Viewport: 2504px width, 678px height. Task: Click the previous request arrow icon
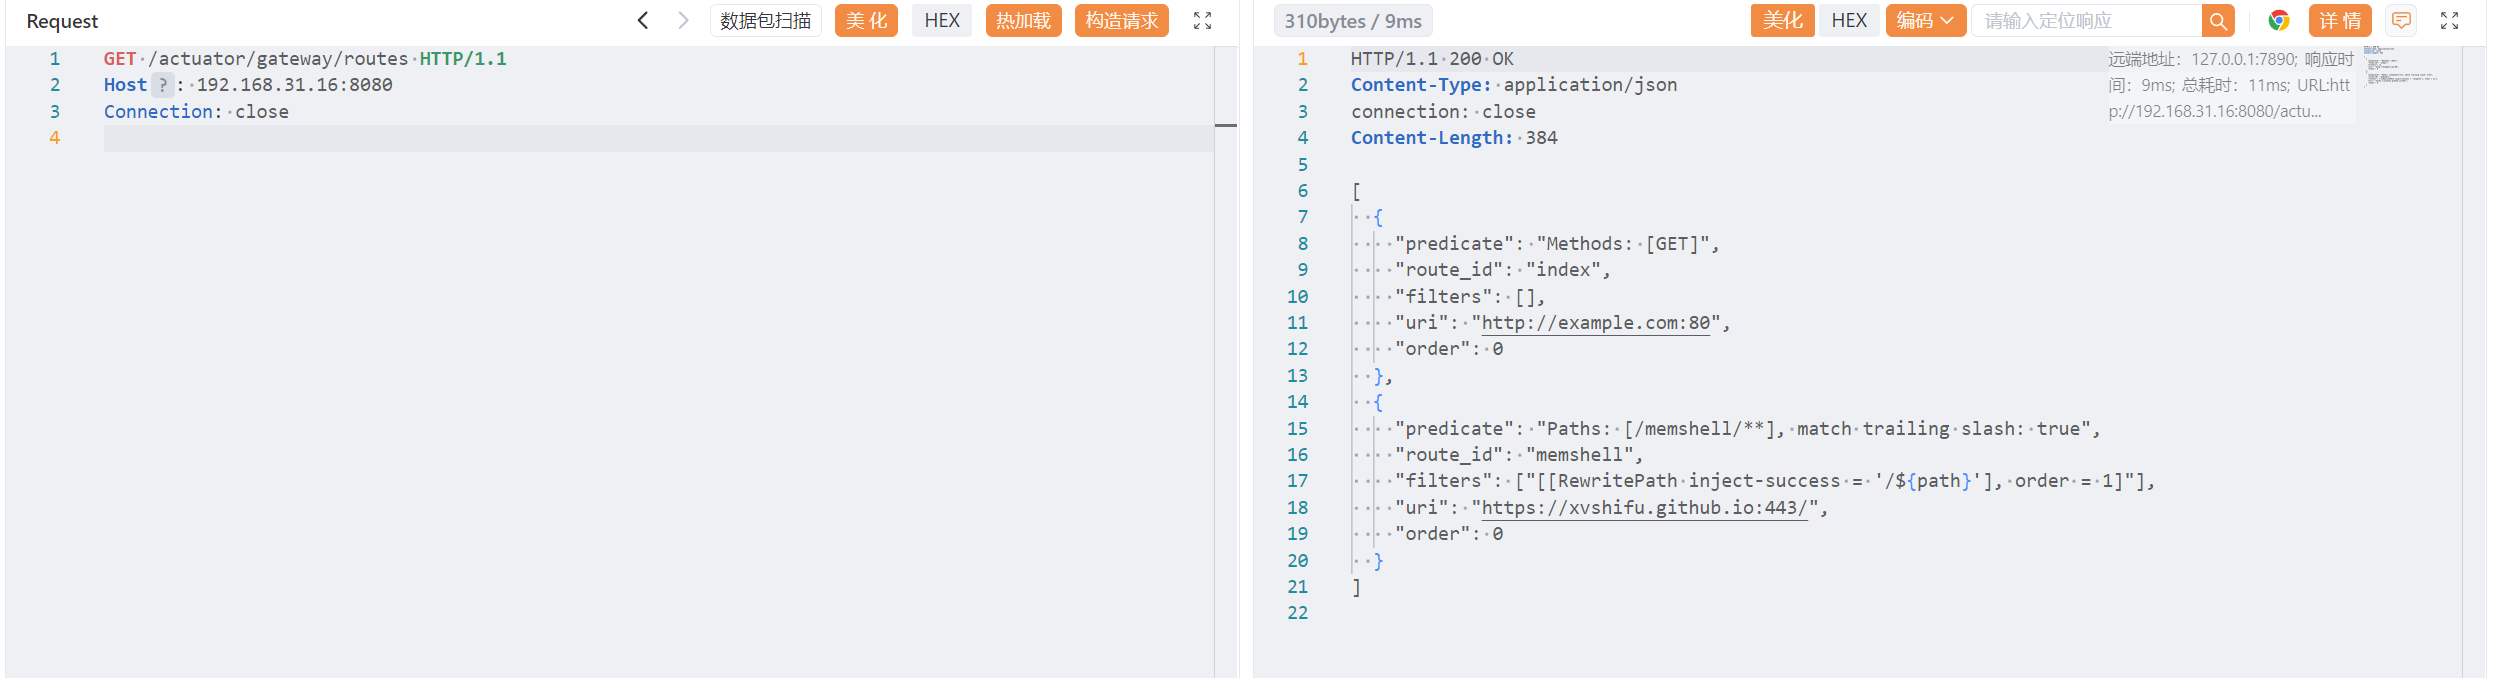[643, 20]
